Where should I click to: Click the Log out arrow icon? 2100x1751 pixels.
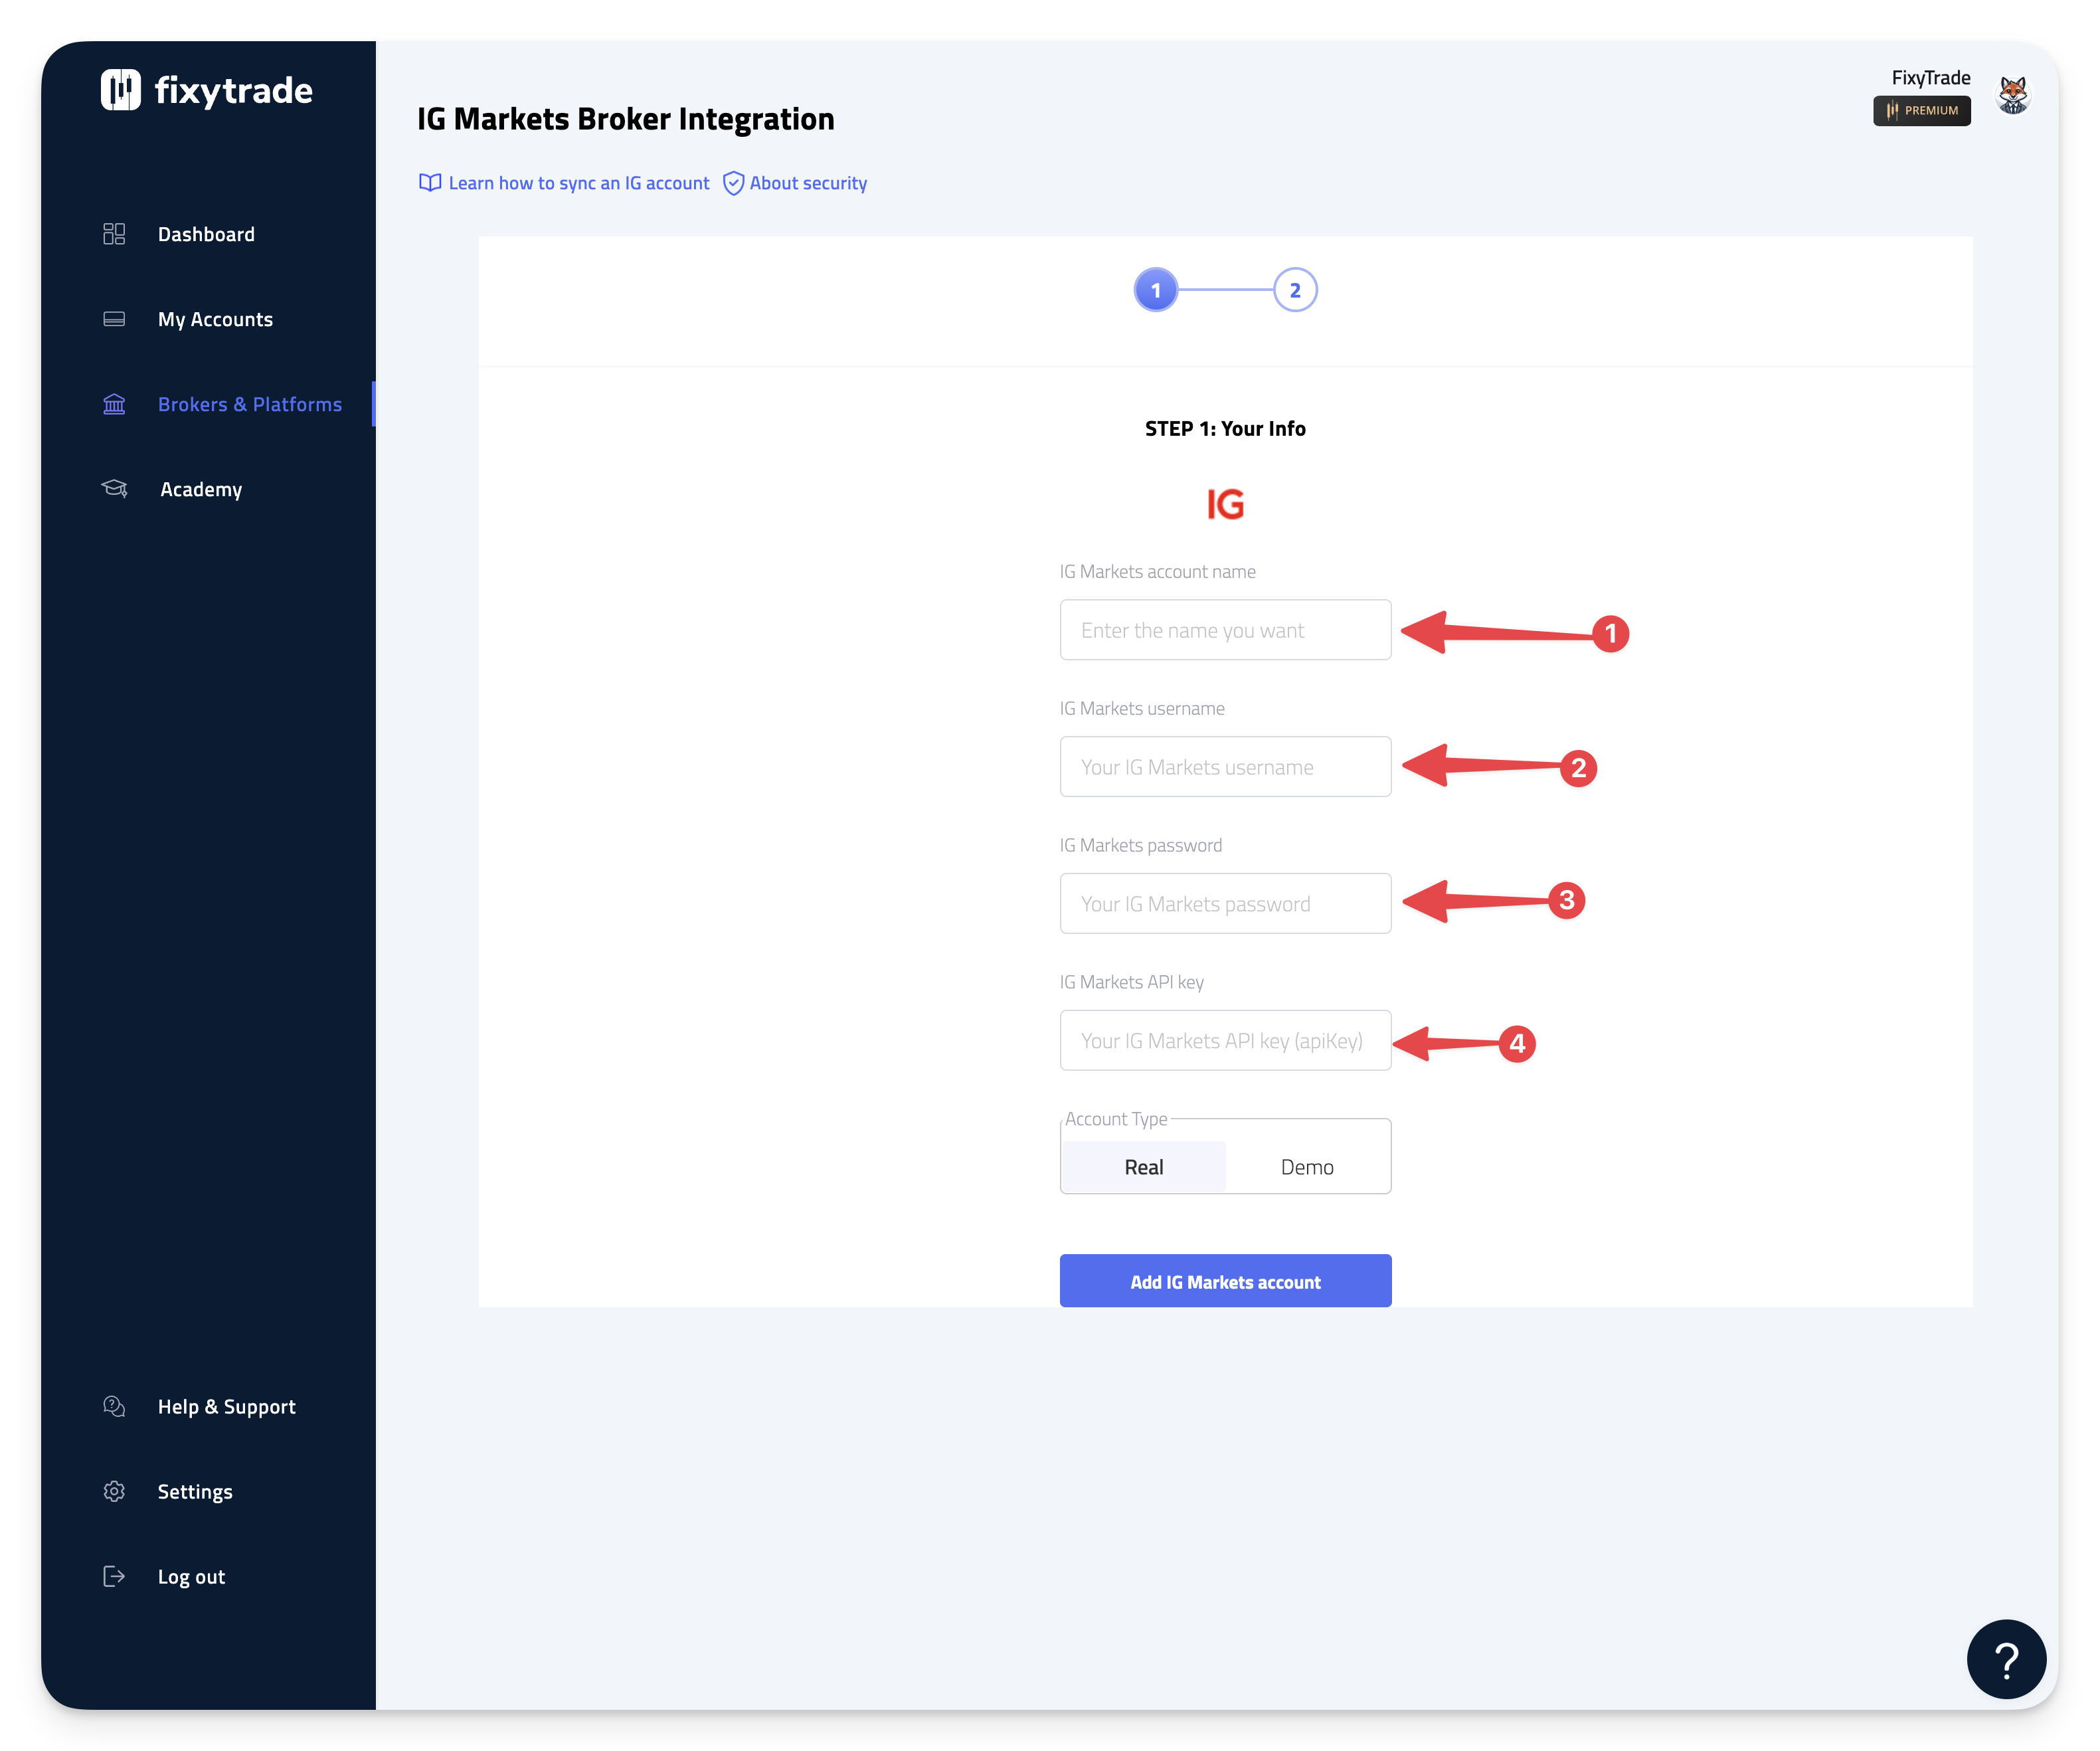114,1576
